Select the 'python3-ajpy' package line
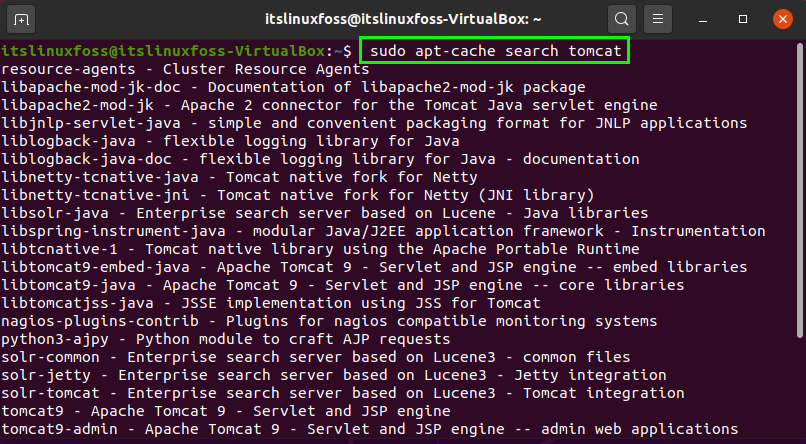 [226, 339]
